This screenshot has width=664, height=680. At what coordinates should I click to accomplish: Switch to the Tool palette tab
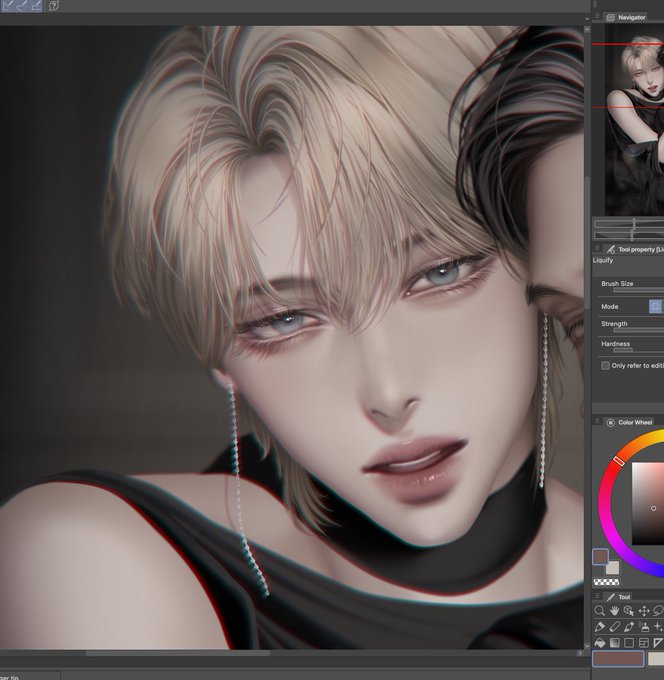(x=618, y=597)
